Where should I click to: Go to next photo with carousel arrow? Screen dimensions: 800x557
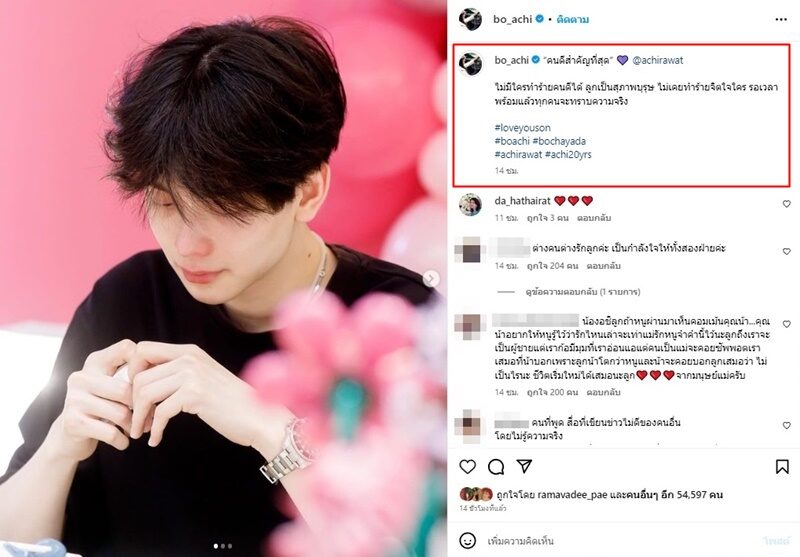(431, 278)
